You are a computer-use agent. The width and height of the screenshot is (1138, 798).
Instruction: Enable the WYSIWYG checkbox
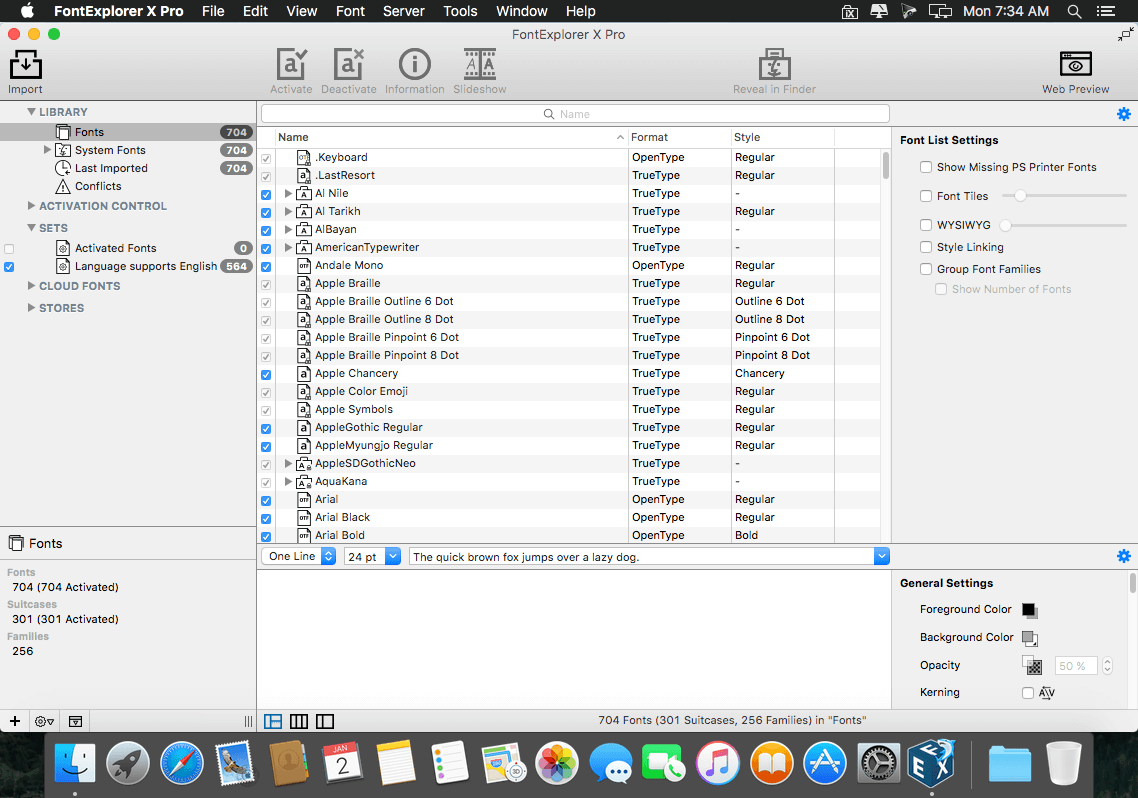click(925, 225)
